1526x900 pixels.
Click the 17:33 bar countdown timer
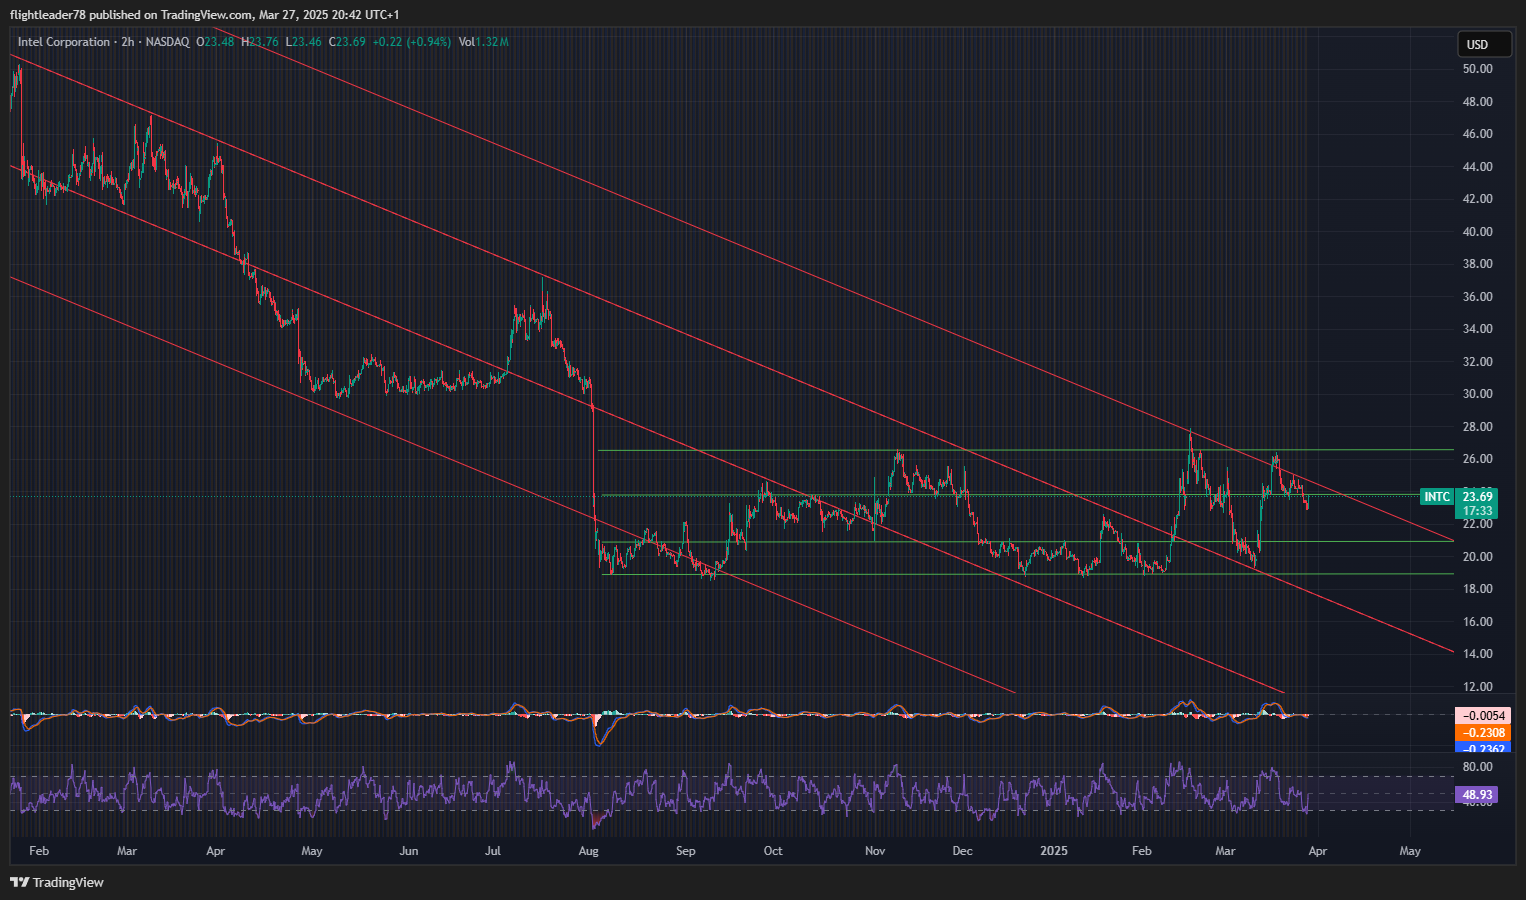(x=1477, y=511)
